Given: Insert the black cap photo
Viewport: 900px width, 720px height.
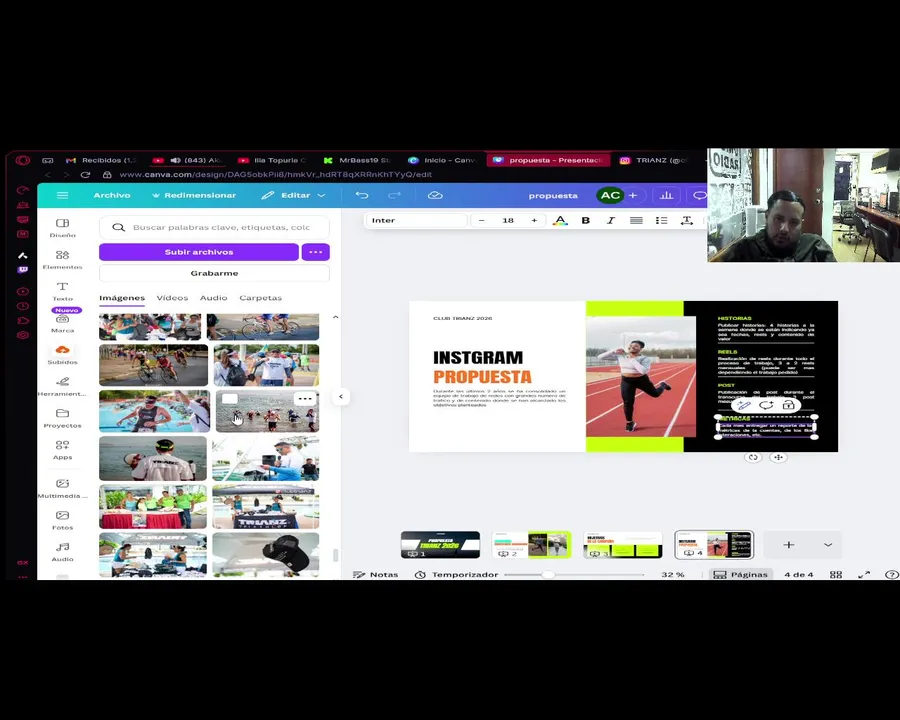Looking at the screenshot, I should (266, 555).
